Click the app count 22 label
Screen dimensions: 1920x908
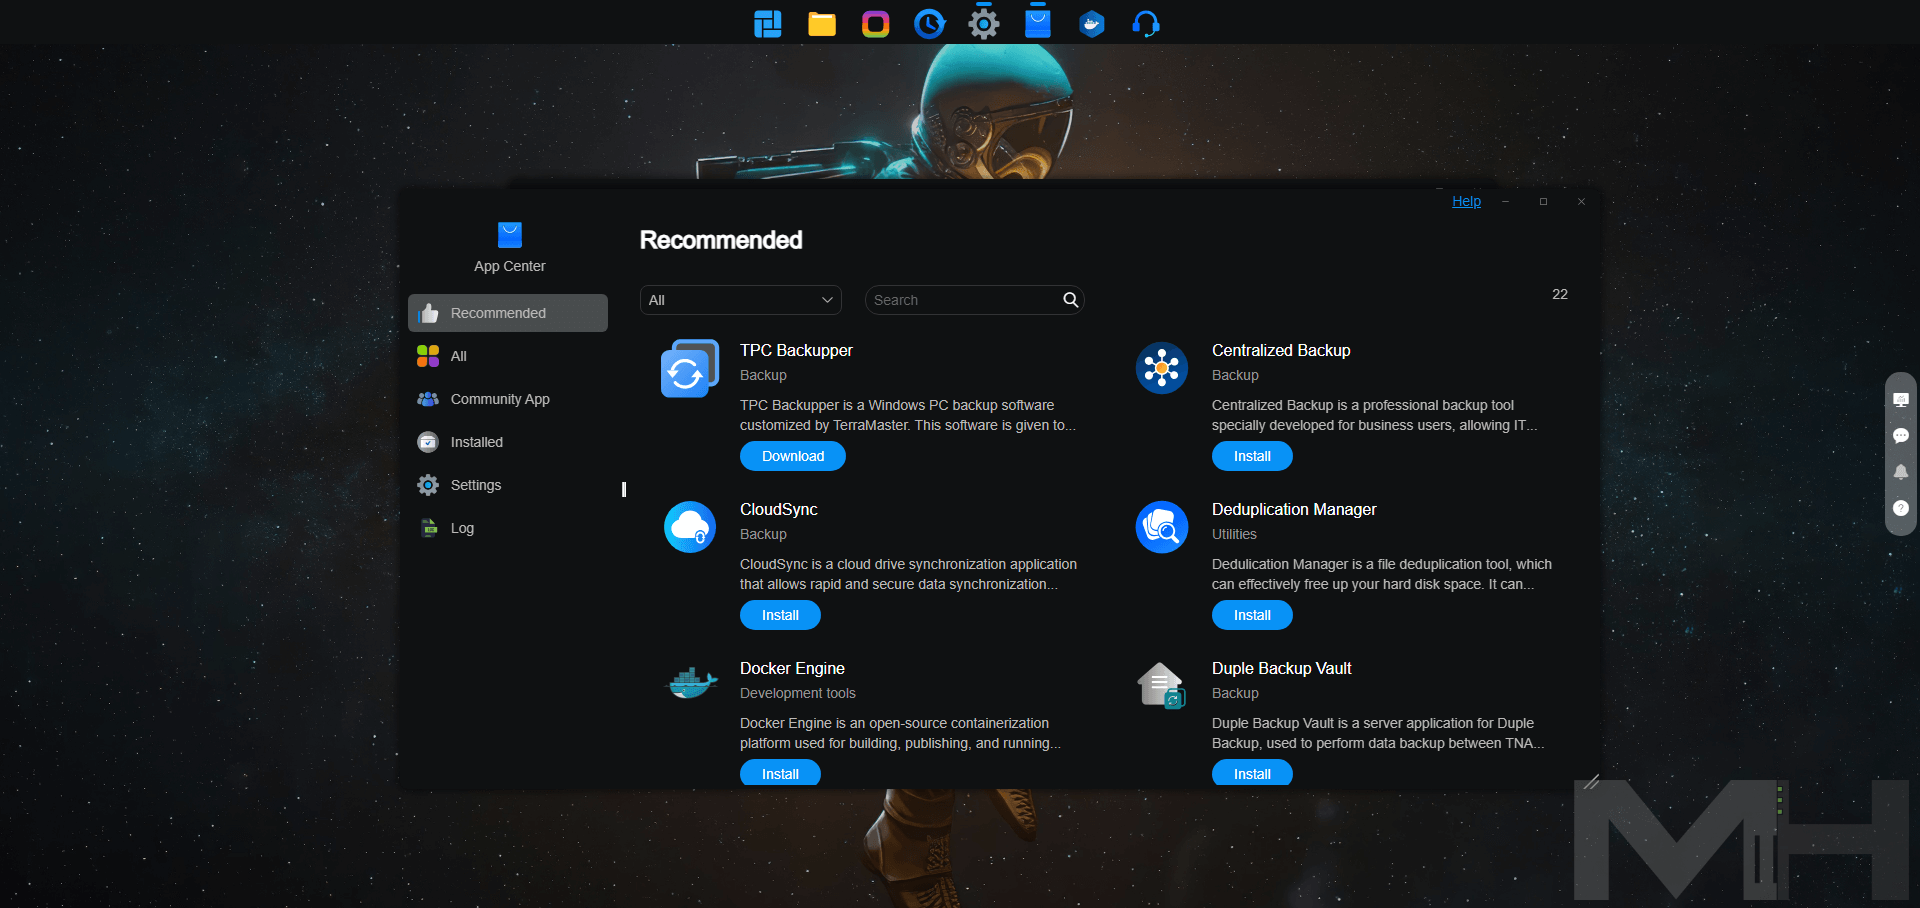click(1560, 294)
